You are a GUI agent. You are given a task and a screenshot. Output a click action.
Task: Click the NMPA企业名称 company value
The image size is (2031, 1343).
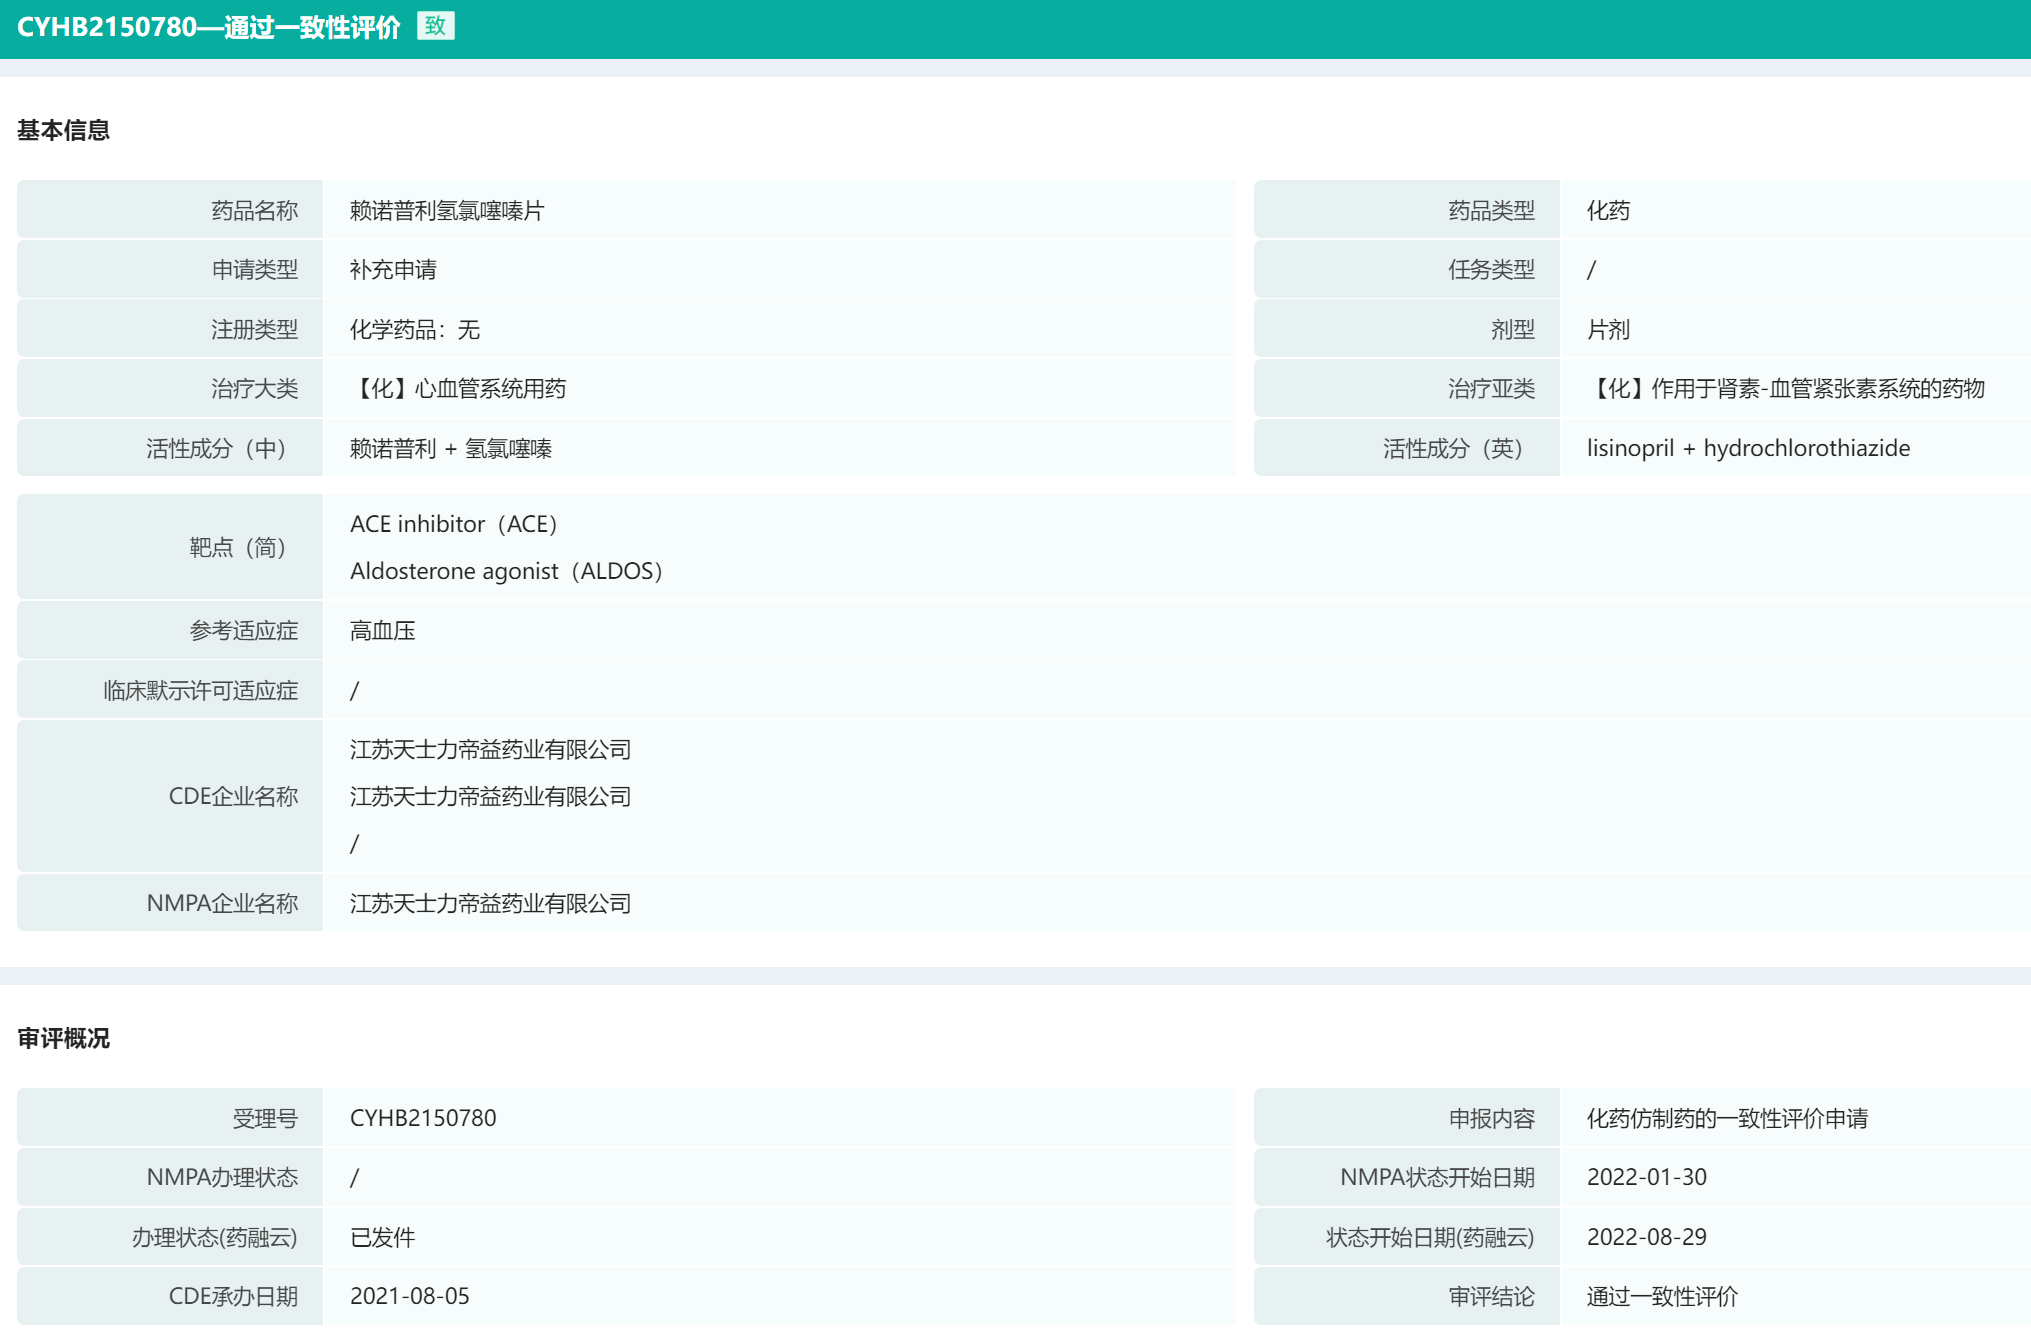[490, 904]
